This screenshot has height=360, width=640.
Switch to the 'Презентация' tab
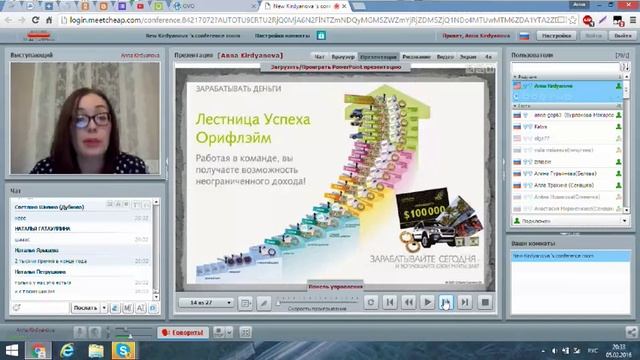tap(378, 57)
